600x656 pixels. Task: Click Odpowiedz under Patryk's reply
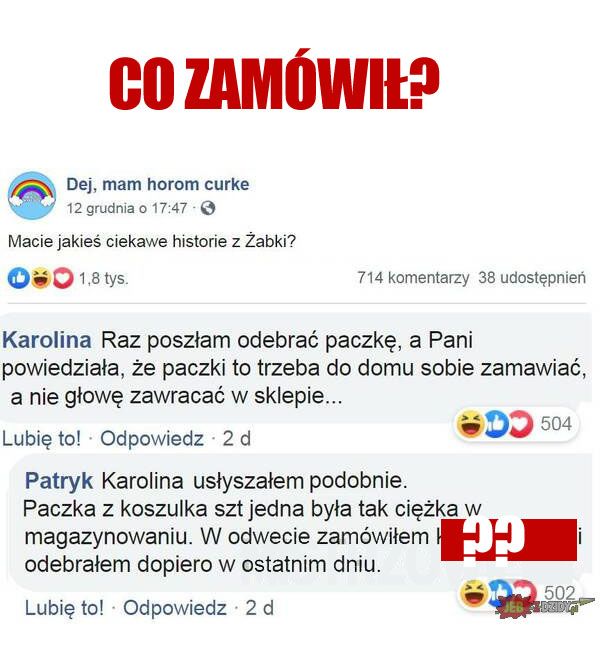click(x=175, y=608)
